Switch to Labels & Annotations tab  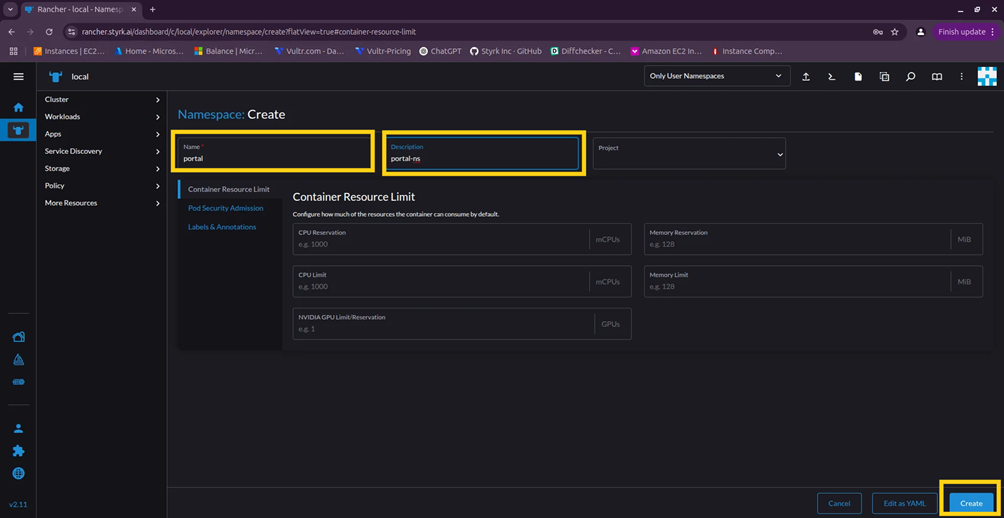point(222,227)
